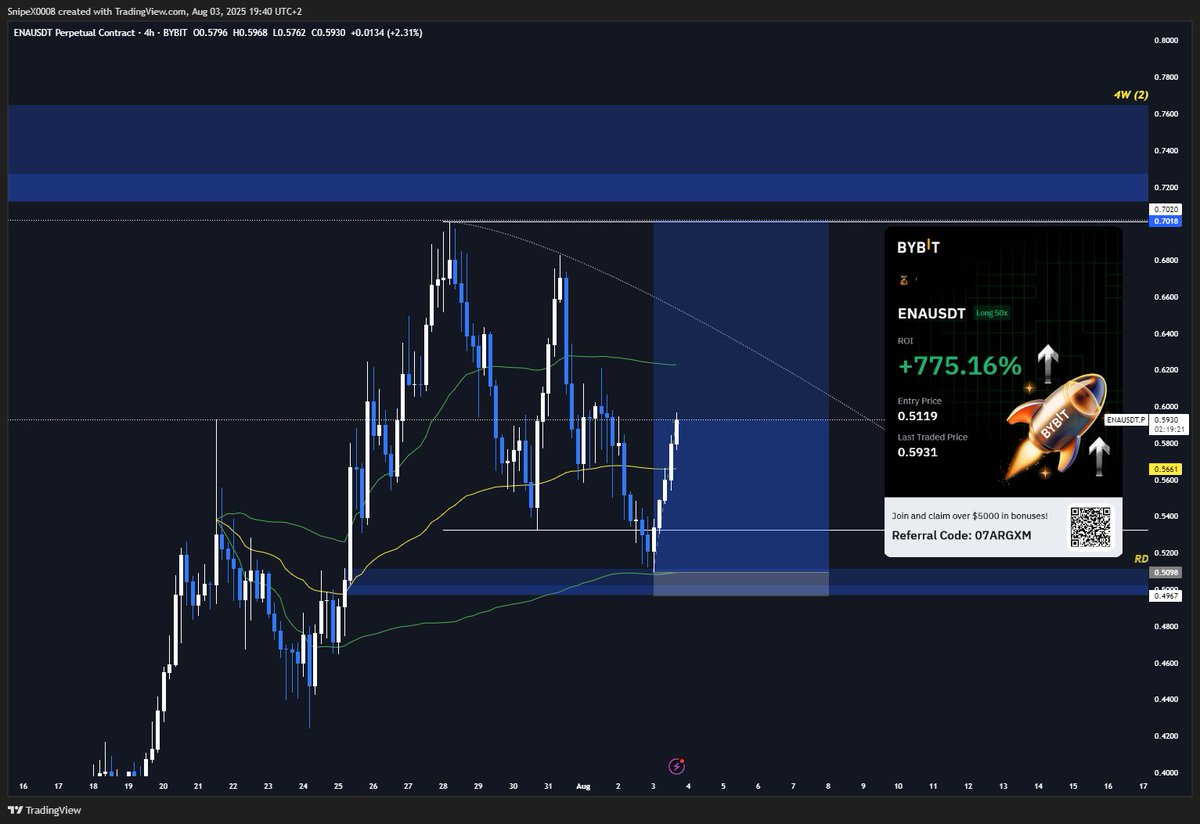Click the QR code on Bybit card

[x=1091, y=527]
